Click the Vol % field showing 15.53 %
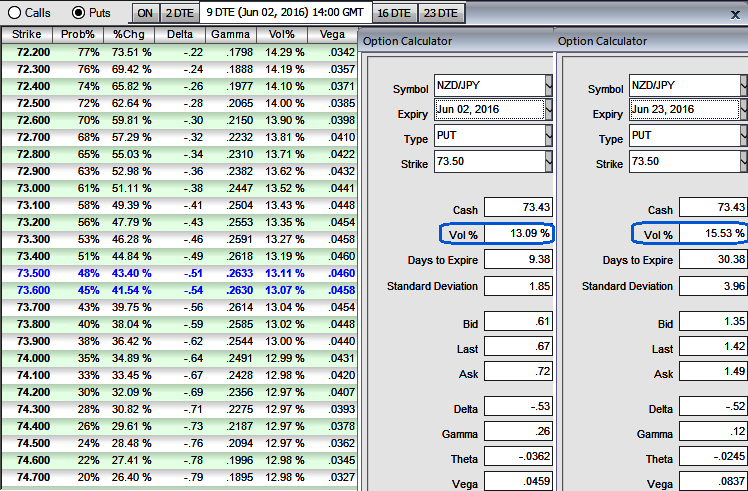Viewport: 748px width, 491px height. click(713, 234)
